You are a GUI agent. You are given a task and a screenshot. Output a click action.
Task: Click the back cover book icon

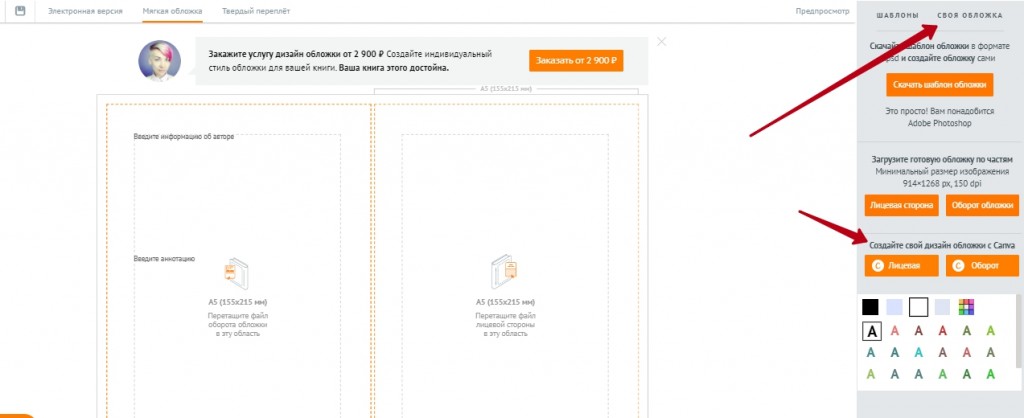coord(237,274)
